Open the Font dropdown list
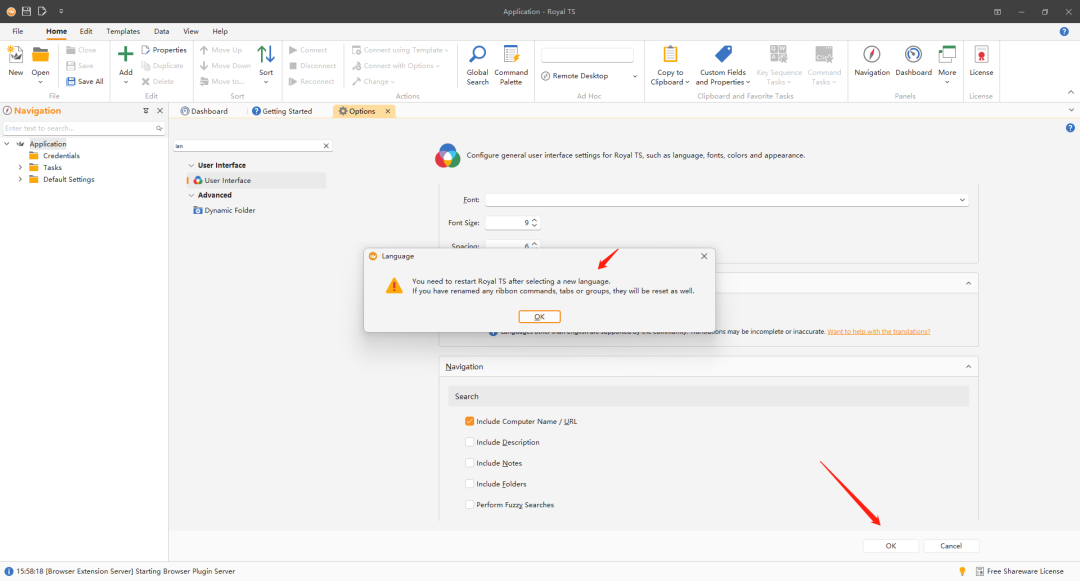Image resolution: width=1080 pixels, height=581 pixels. 962,200
